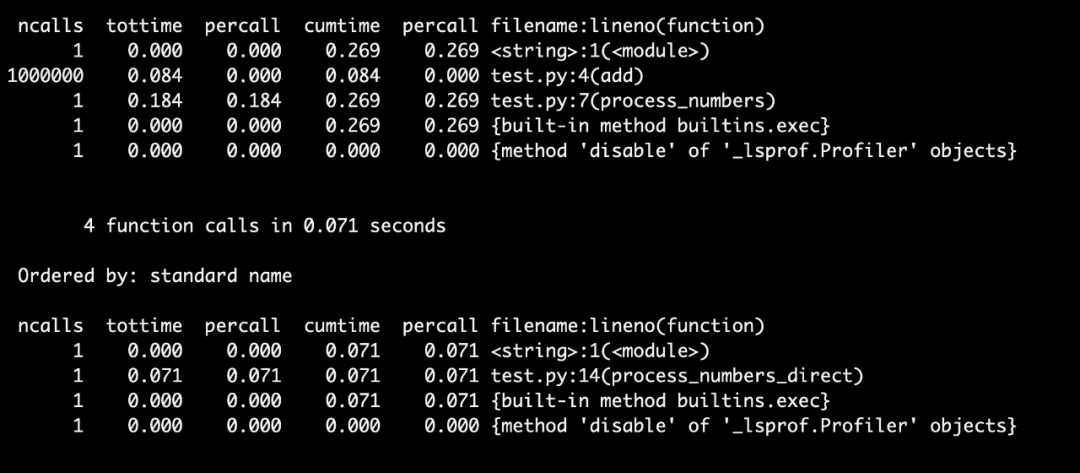The width and height of the screenshot is (1080, 473).
Task: Click the 0.184 tottime value of process_numbers
Action: (x=155, y=100)
